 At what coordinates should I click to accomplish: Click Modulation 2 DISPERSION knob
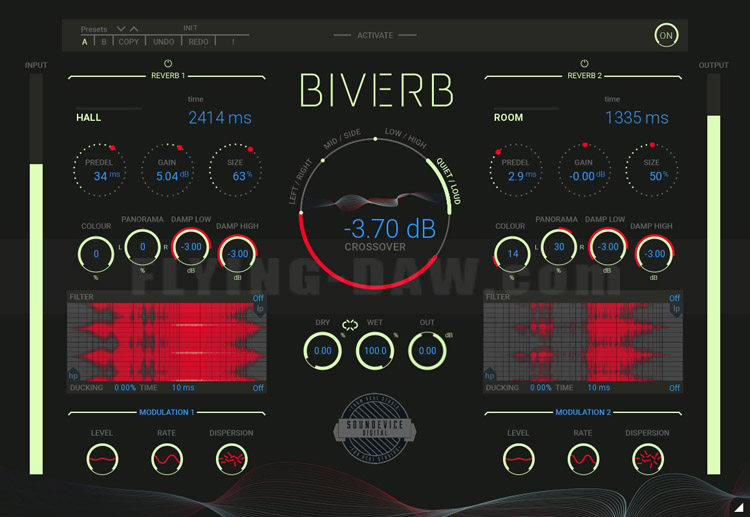648,459
